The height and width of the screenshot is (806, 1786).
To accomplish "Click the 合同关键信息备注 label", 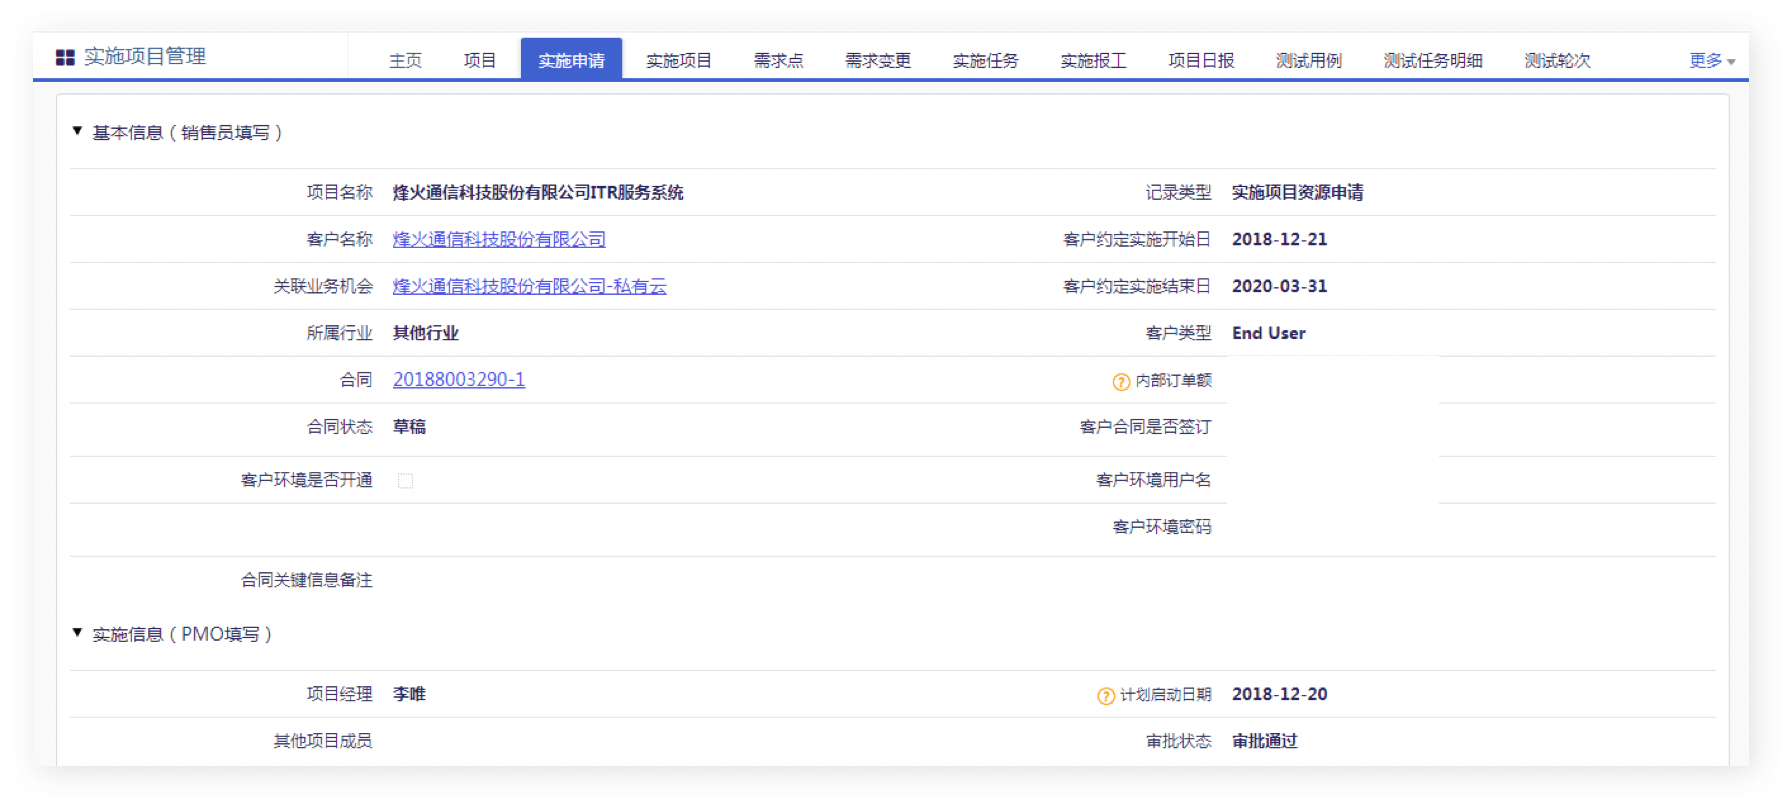I will point(306,579).
